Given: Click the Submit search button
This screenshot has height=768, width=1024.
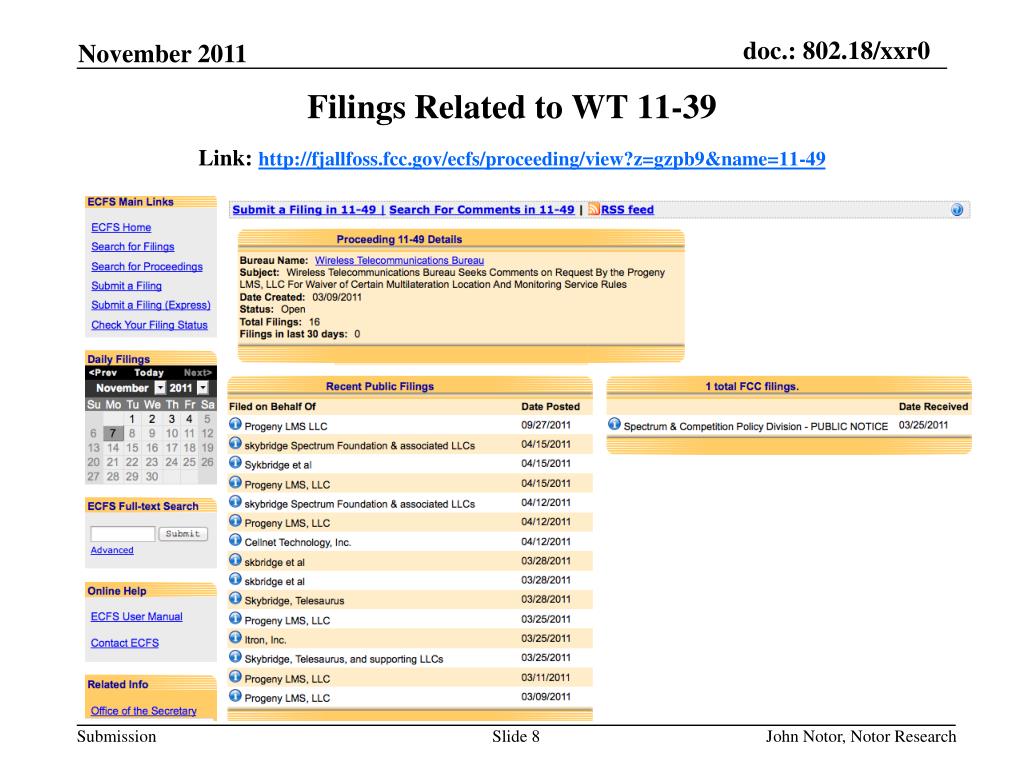Looking at the screenshot, I should (x=183, y=534).
